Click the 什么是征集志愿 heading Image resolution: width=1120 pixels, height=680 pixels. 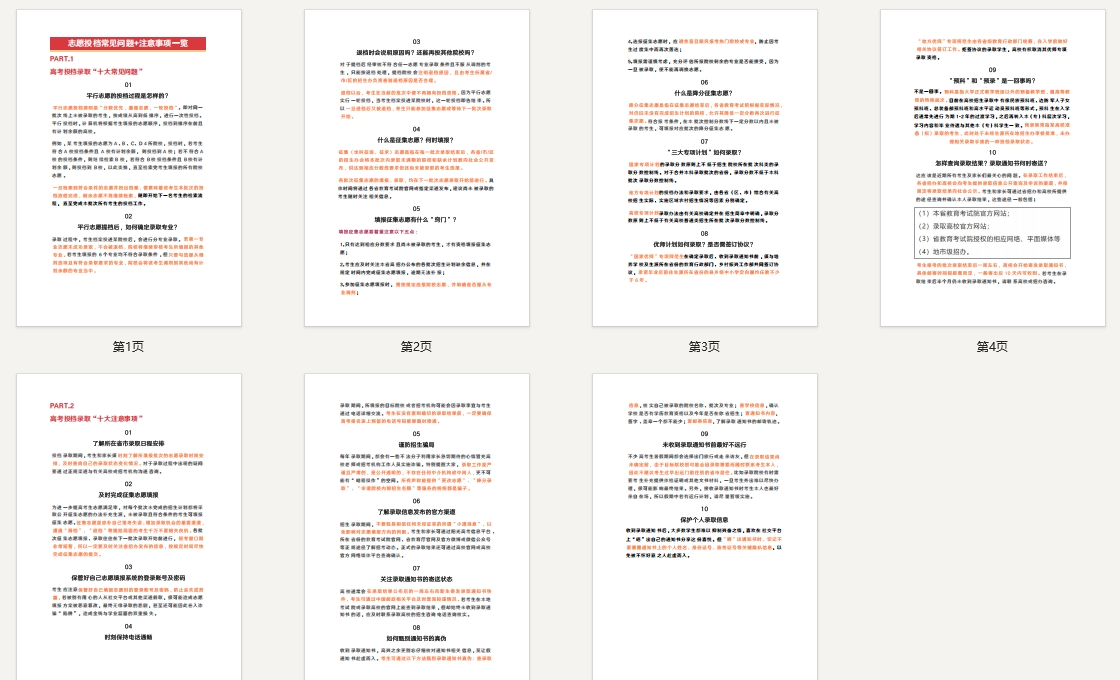[416, 139]
